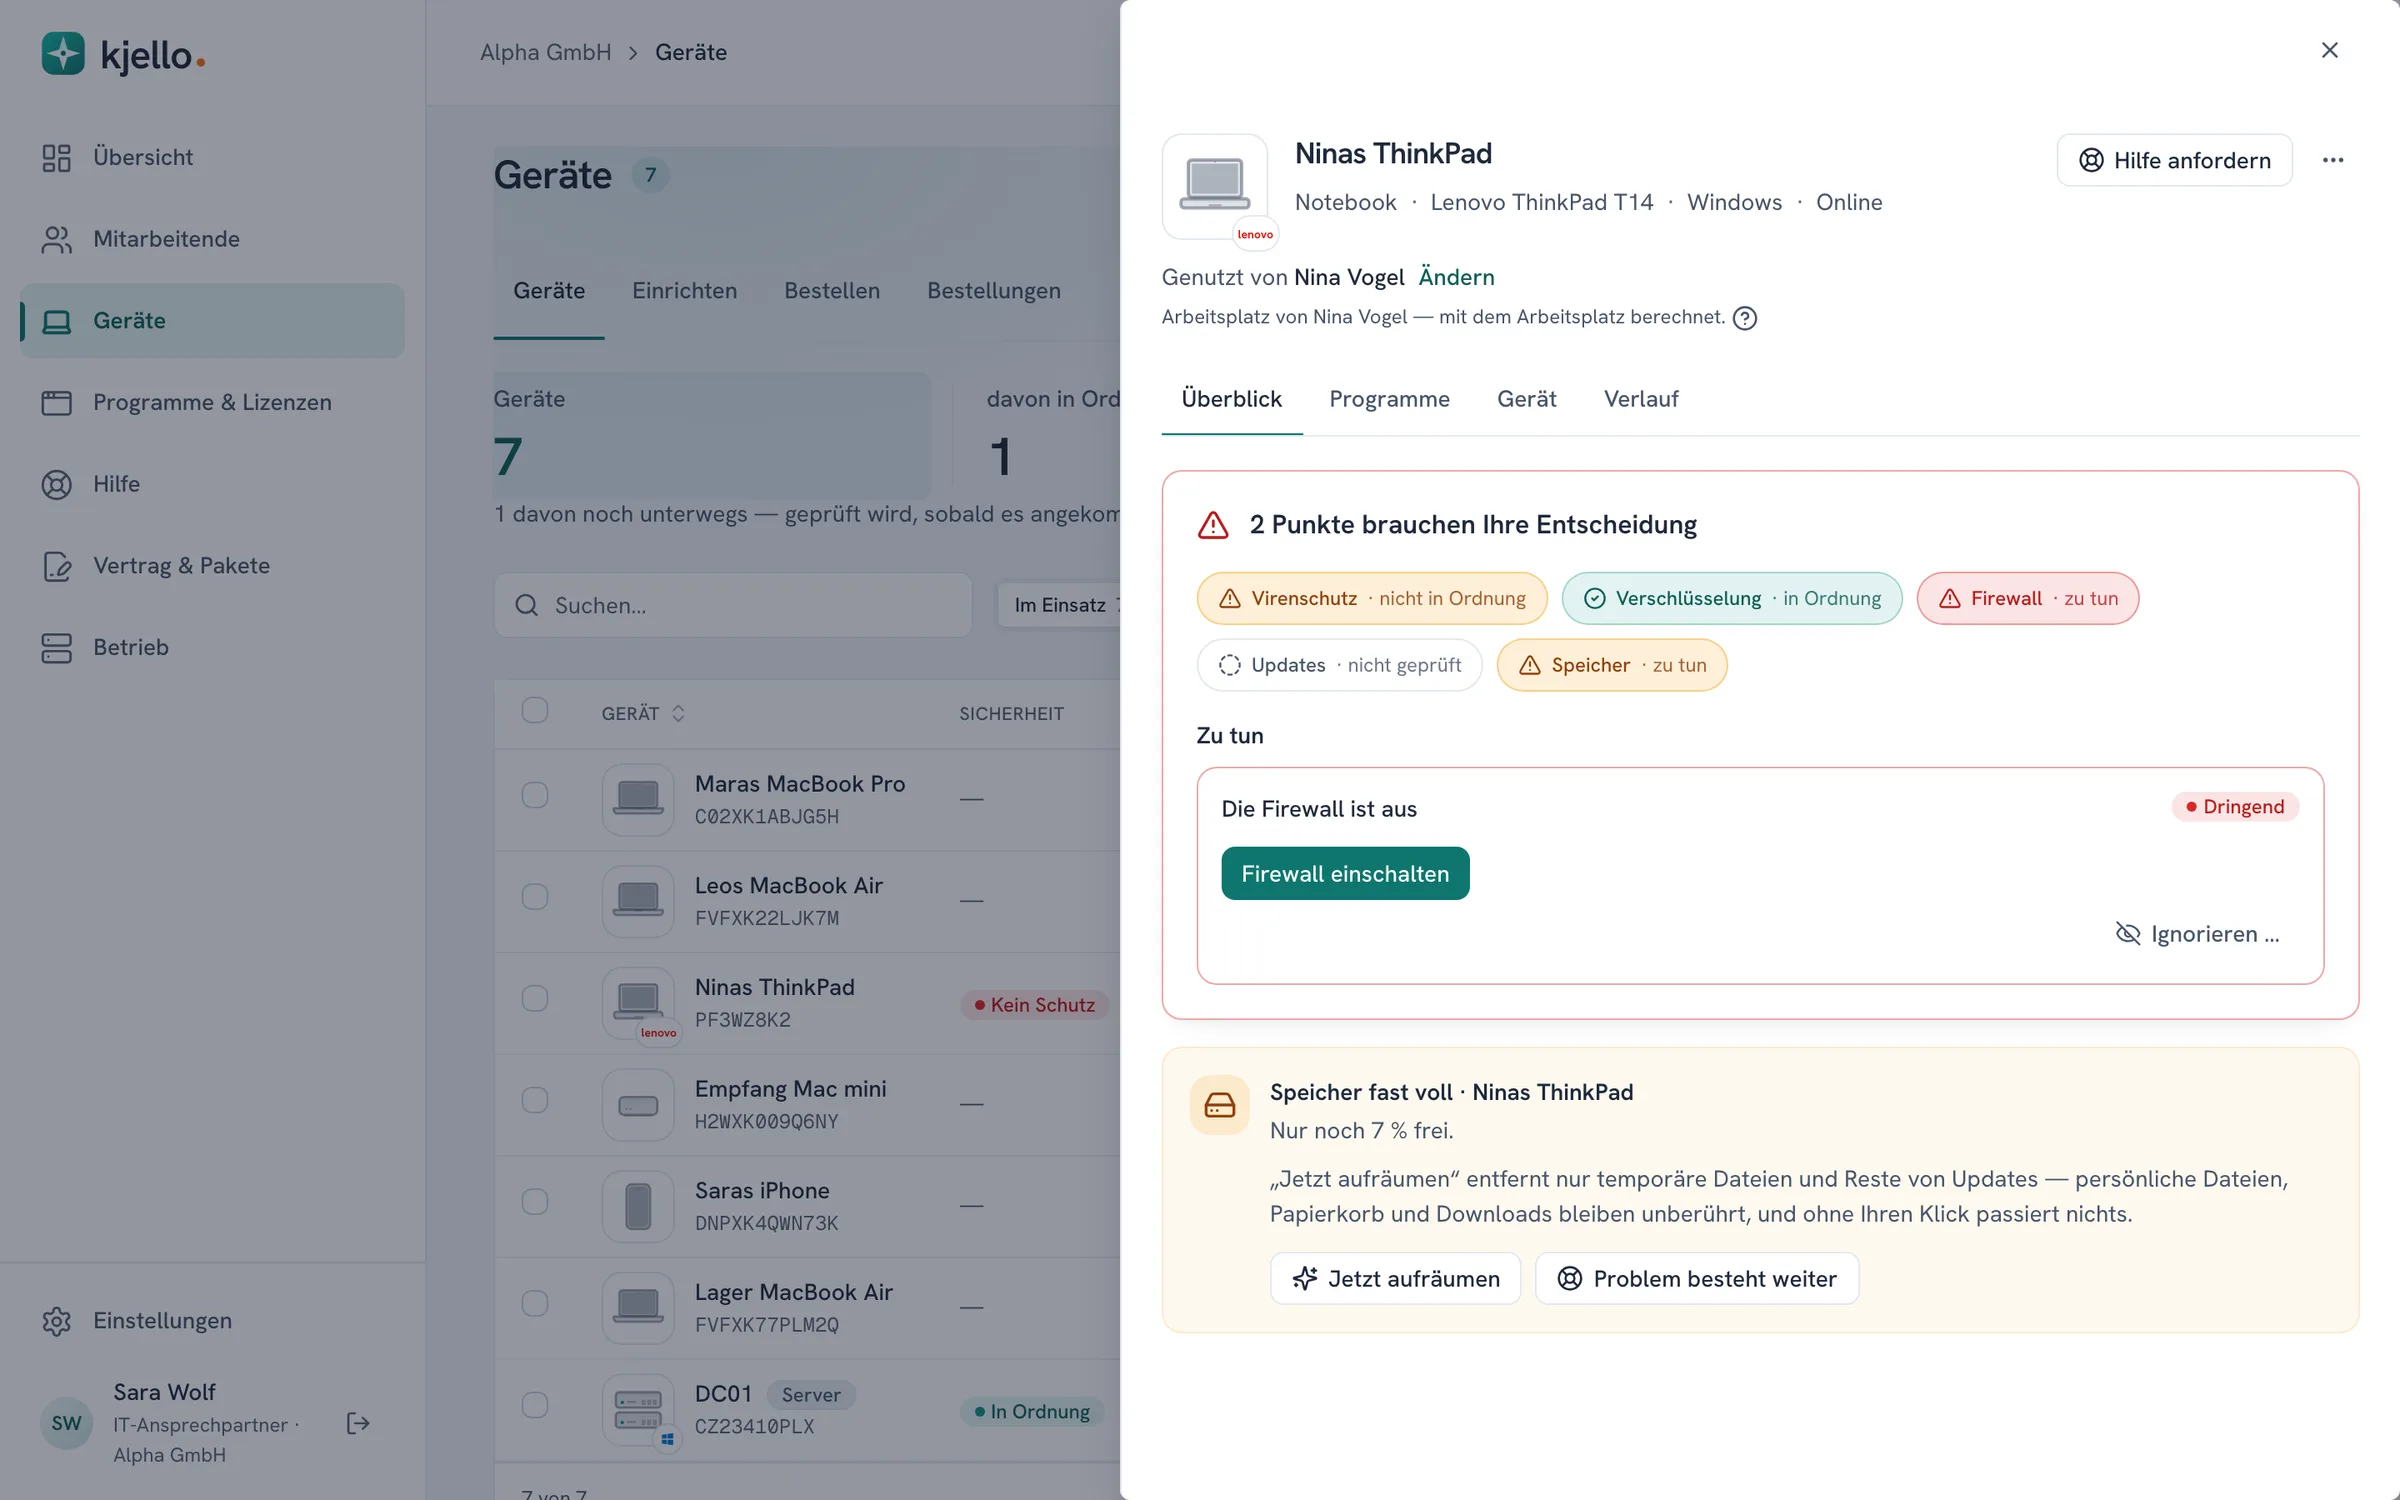Image resolution: width=2400 pixels, height=1500 pixels.
Task: Click the kjello logo icon
Action: click(63, 54)
